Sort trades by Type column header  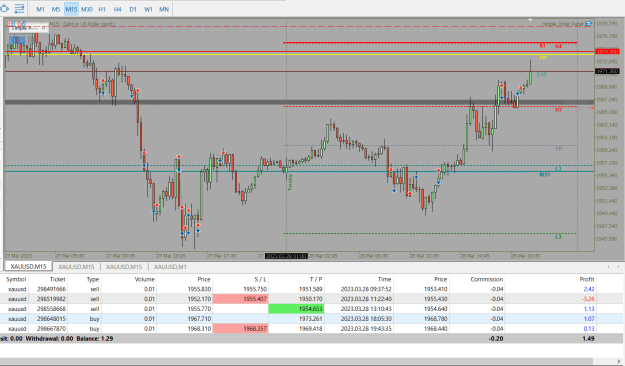point(93,279)
